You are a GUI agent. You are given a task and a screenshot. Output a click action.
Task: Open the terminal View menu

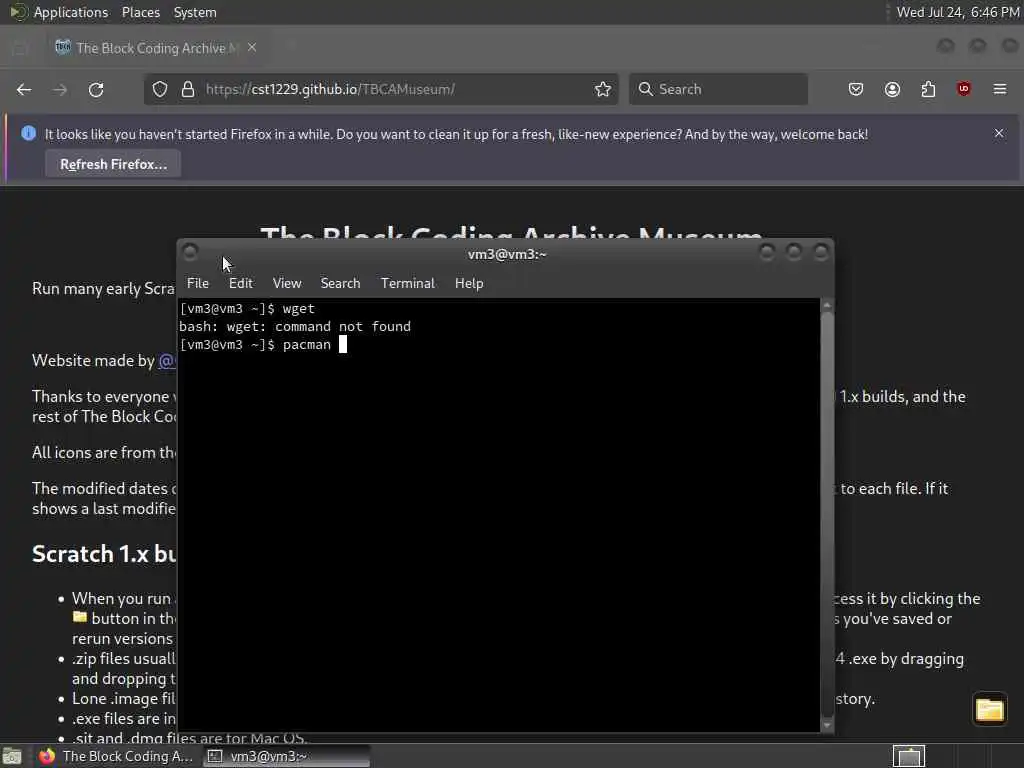coord(287,283)
